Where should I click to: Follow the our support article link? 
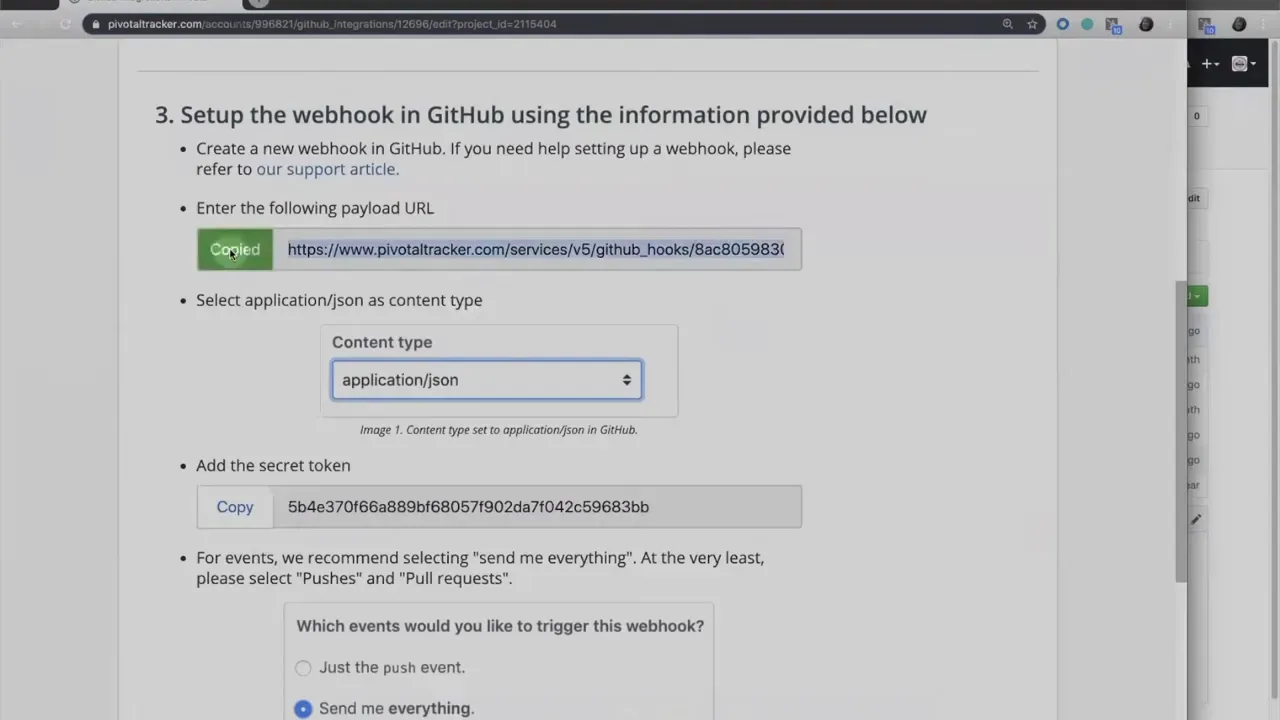pyautogui.click(x=325, y=169)
